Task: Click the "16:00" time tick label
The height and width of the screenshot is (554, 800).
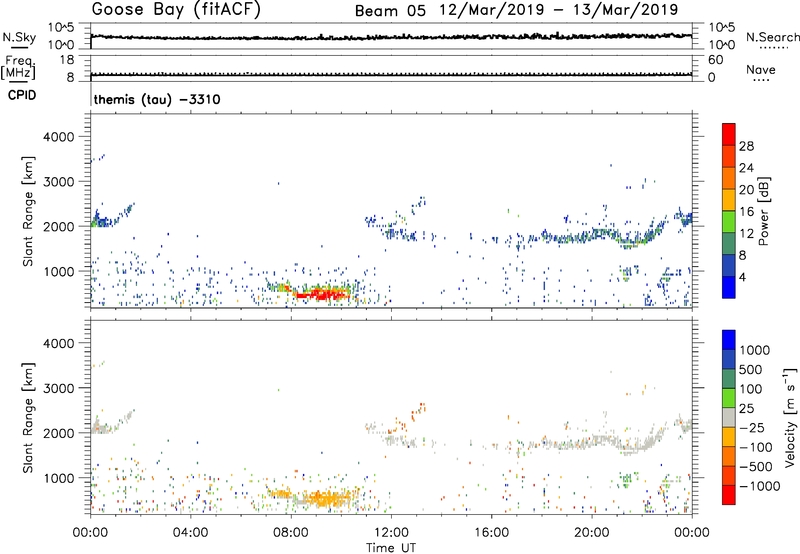Action: click(491, 533)
